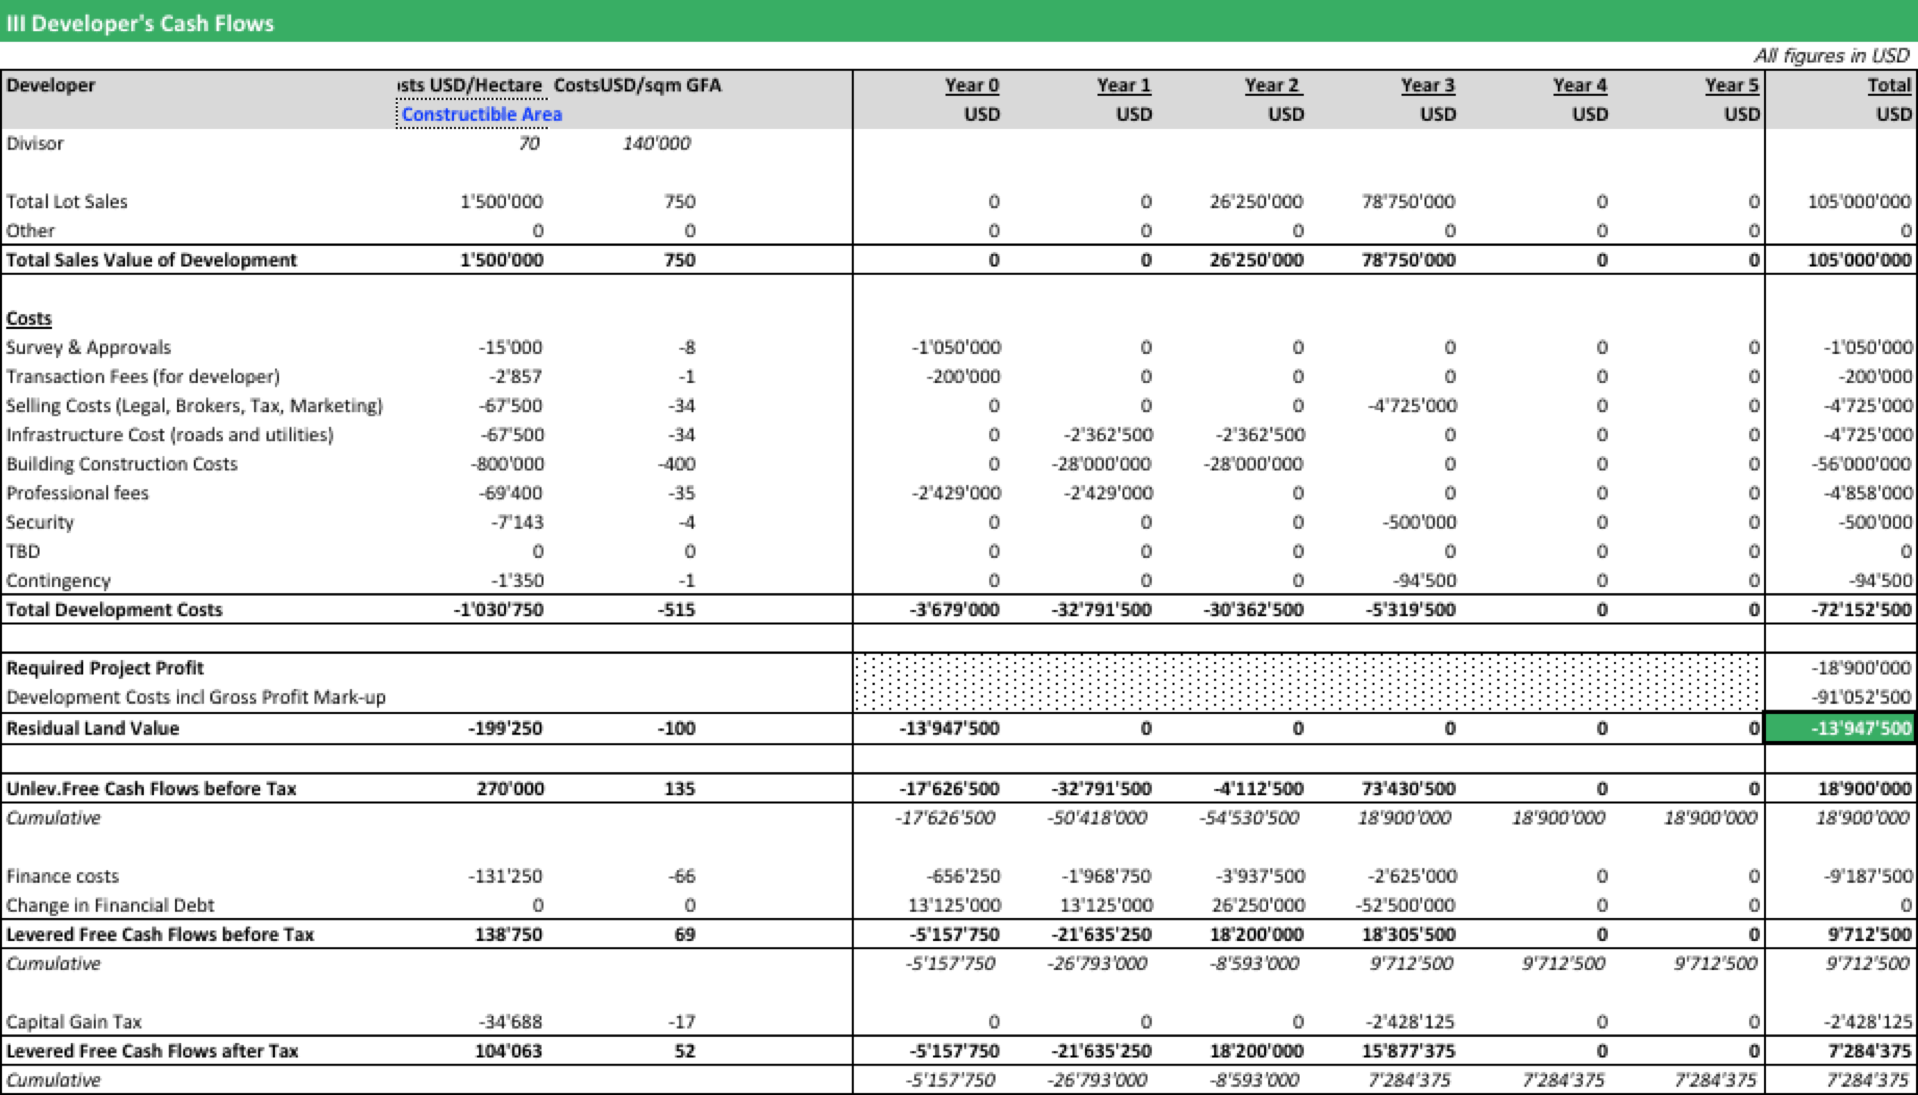Screen dimensions: 1918x1095
Task: Click the 'All figures in USD' note
Action: click(1832, 56)
